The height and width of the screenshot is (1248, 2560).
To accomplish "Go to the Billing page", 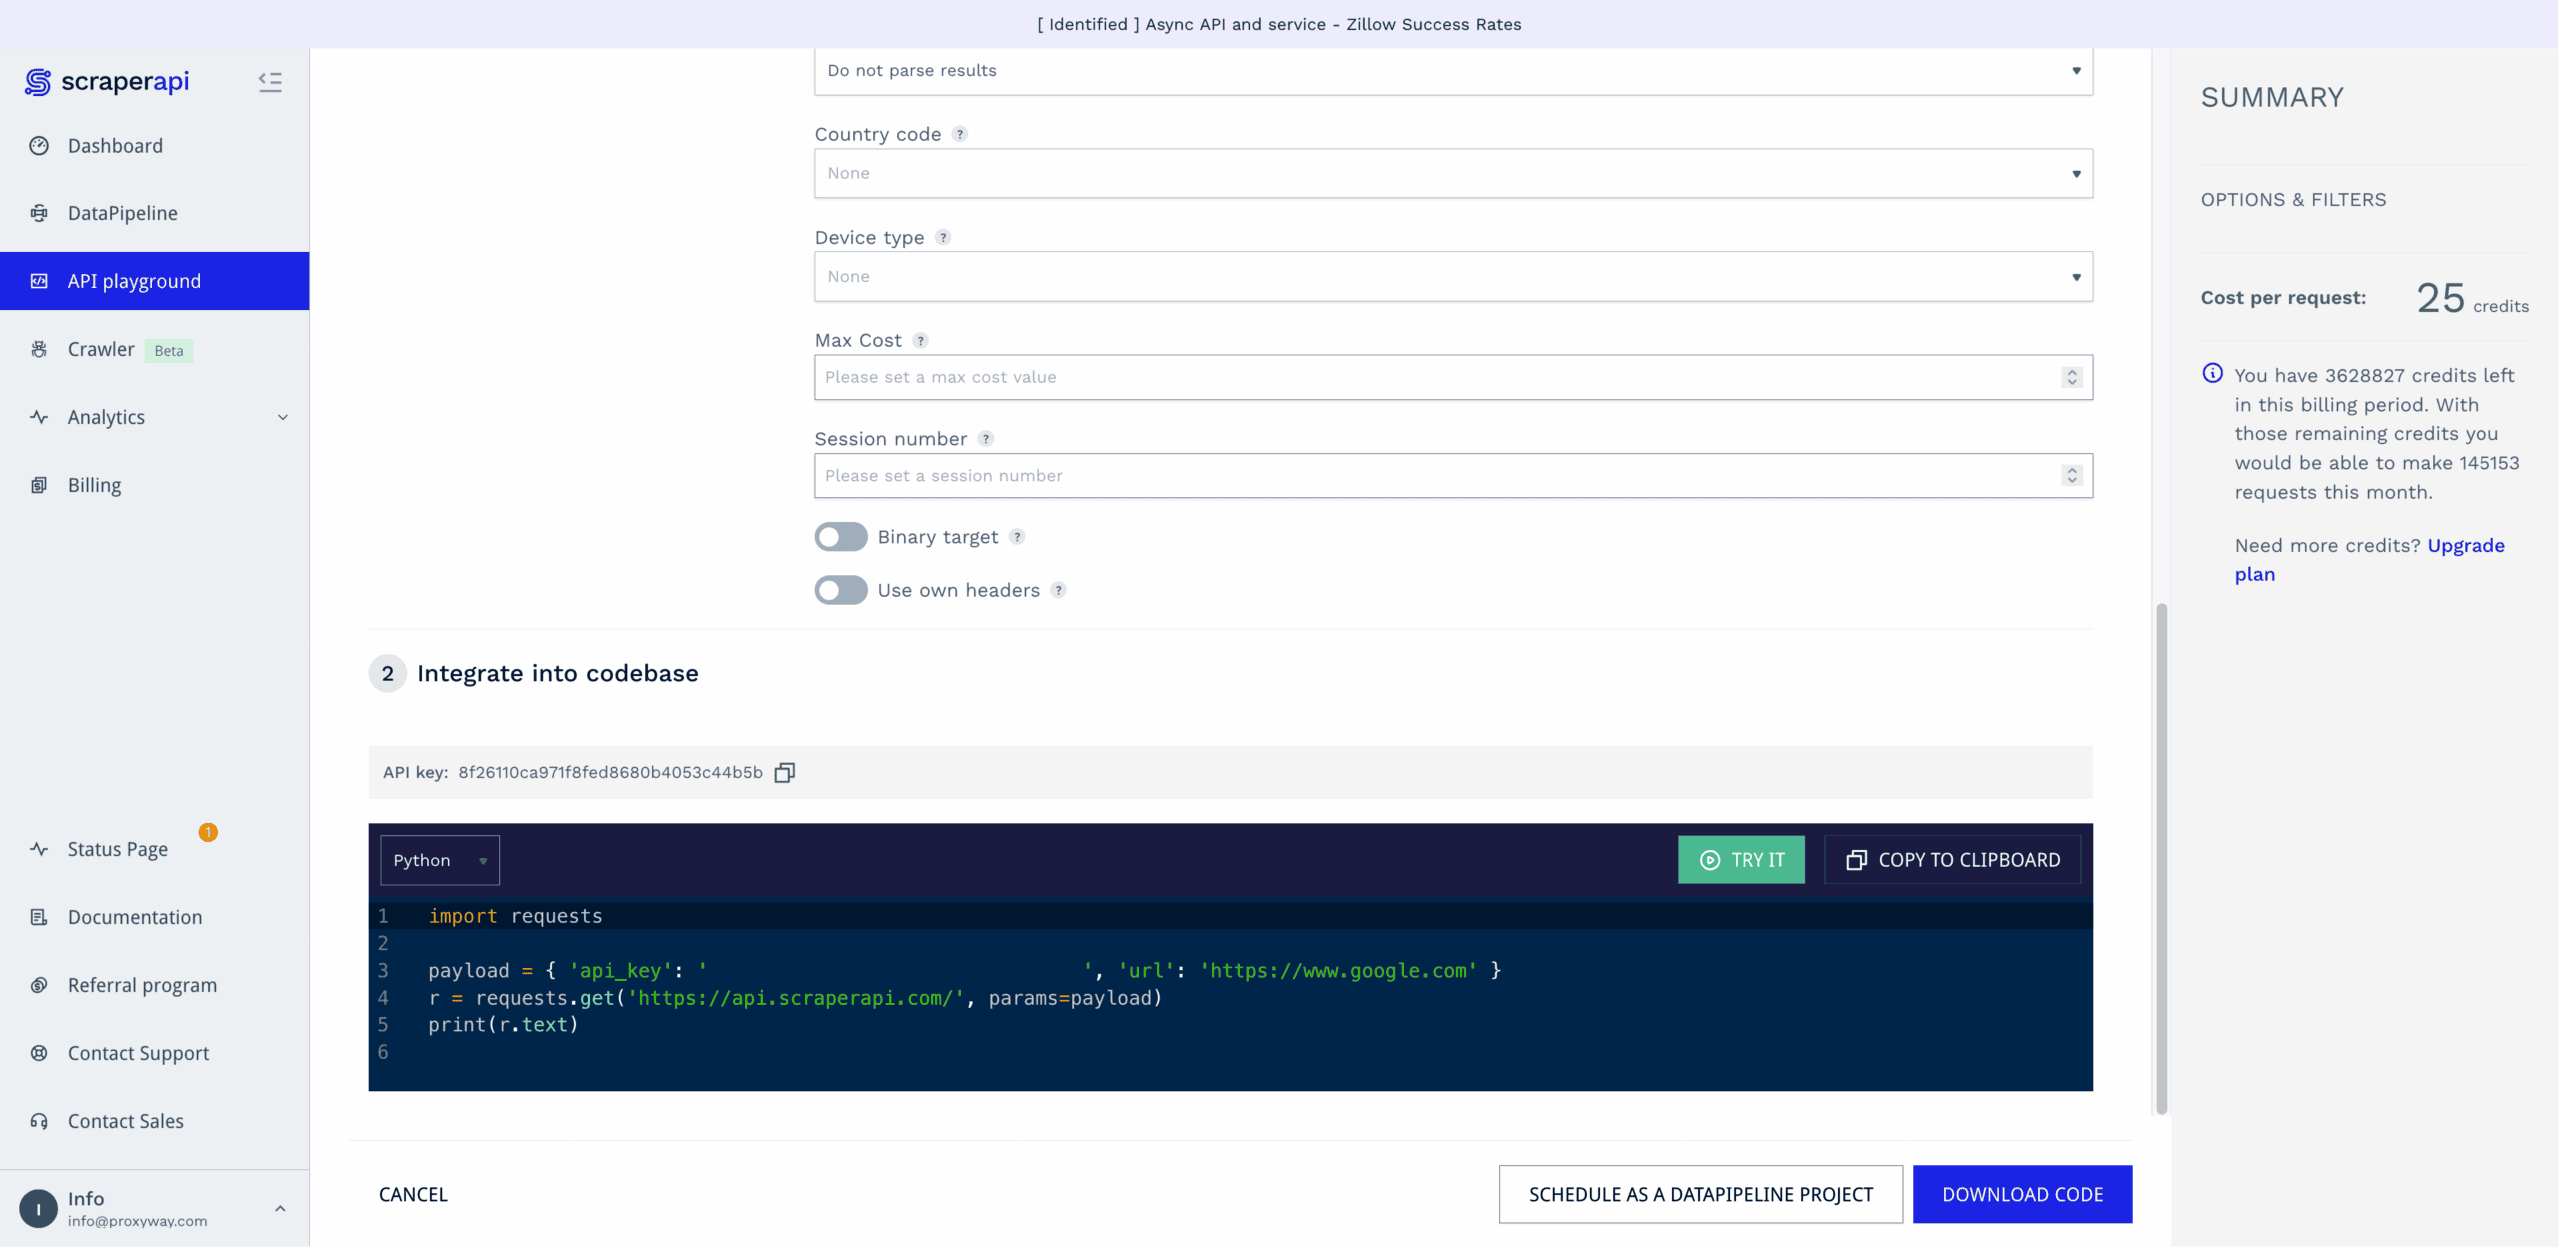I will 94,485.
